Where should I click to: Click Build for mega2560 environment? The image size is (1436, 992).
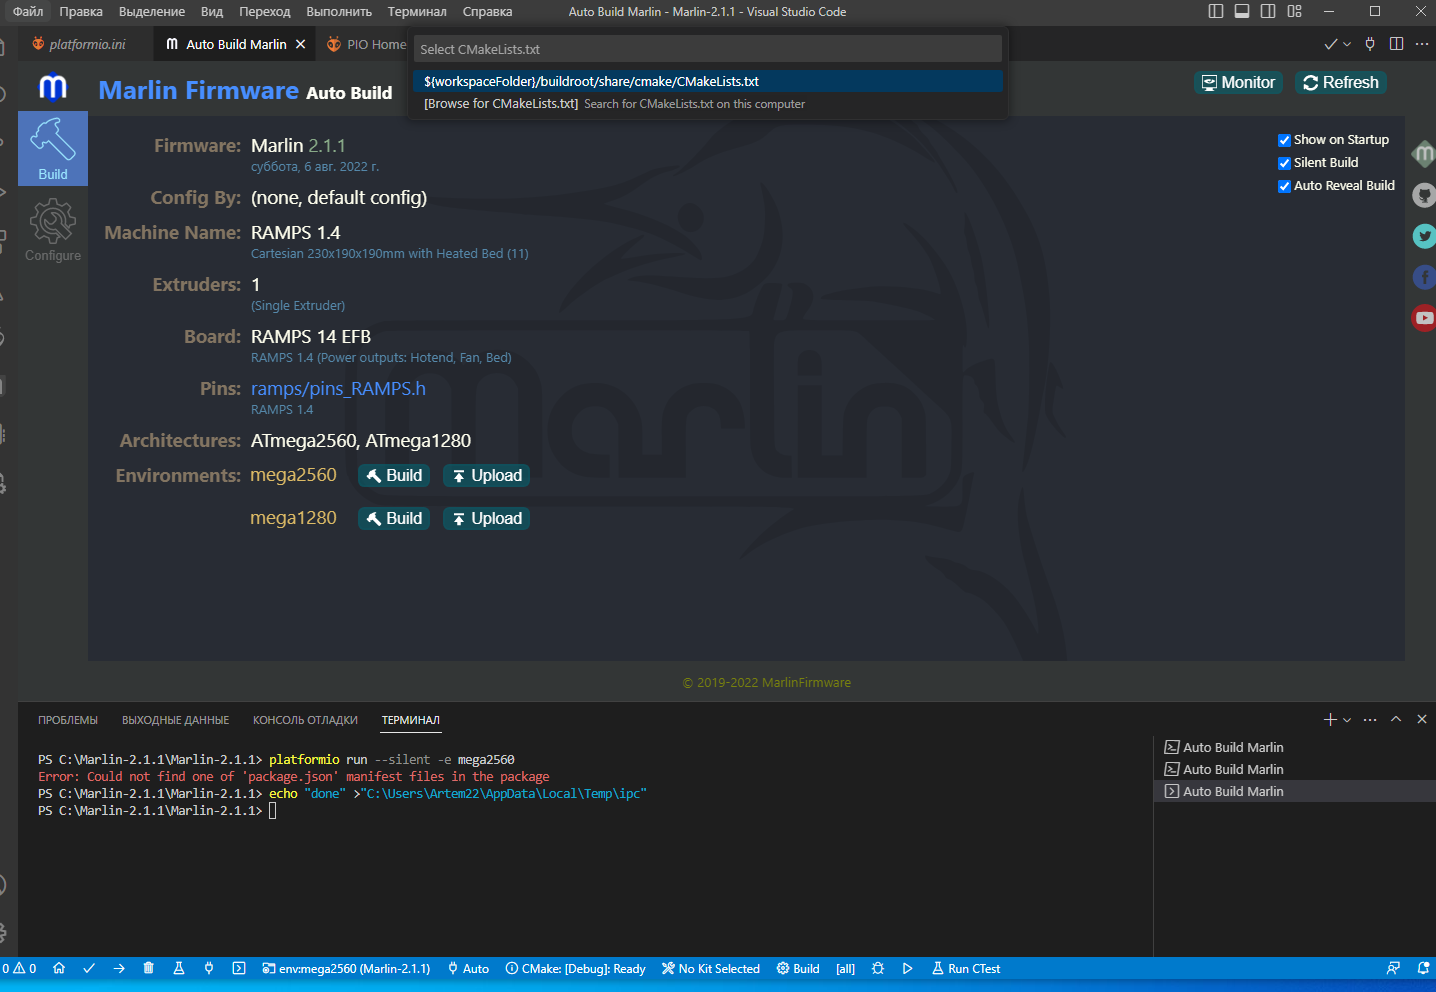click(x=394, y=475)
